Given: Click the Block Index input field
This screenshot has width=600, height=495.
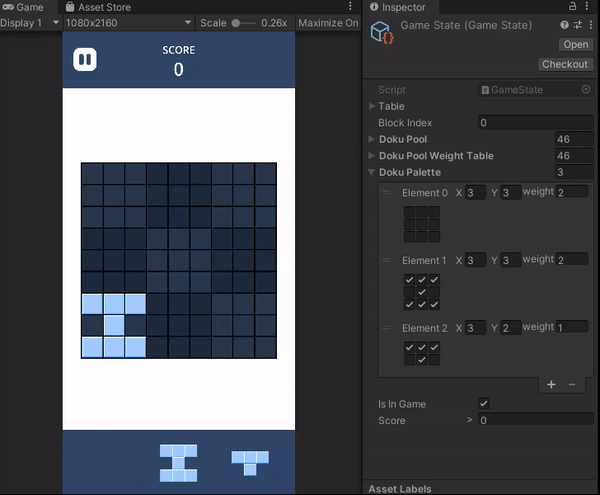Looking at the screenshot, I should (536, 122).
